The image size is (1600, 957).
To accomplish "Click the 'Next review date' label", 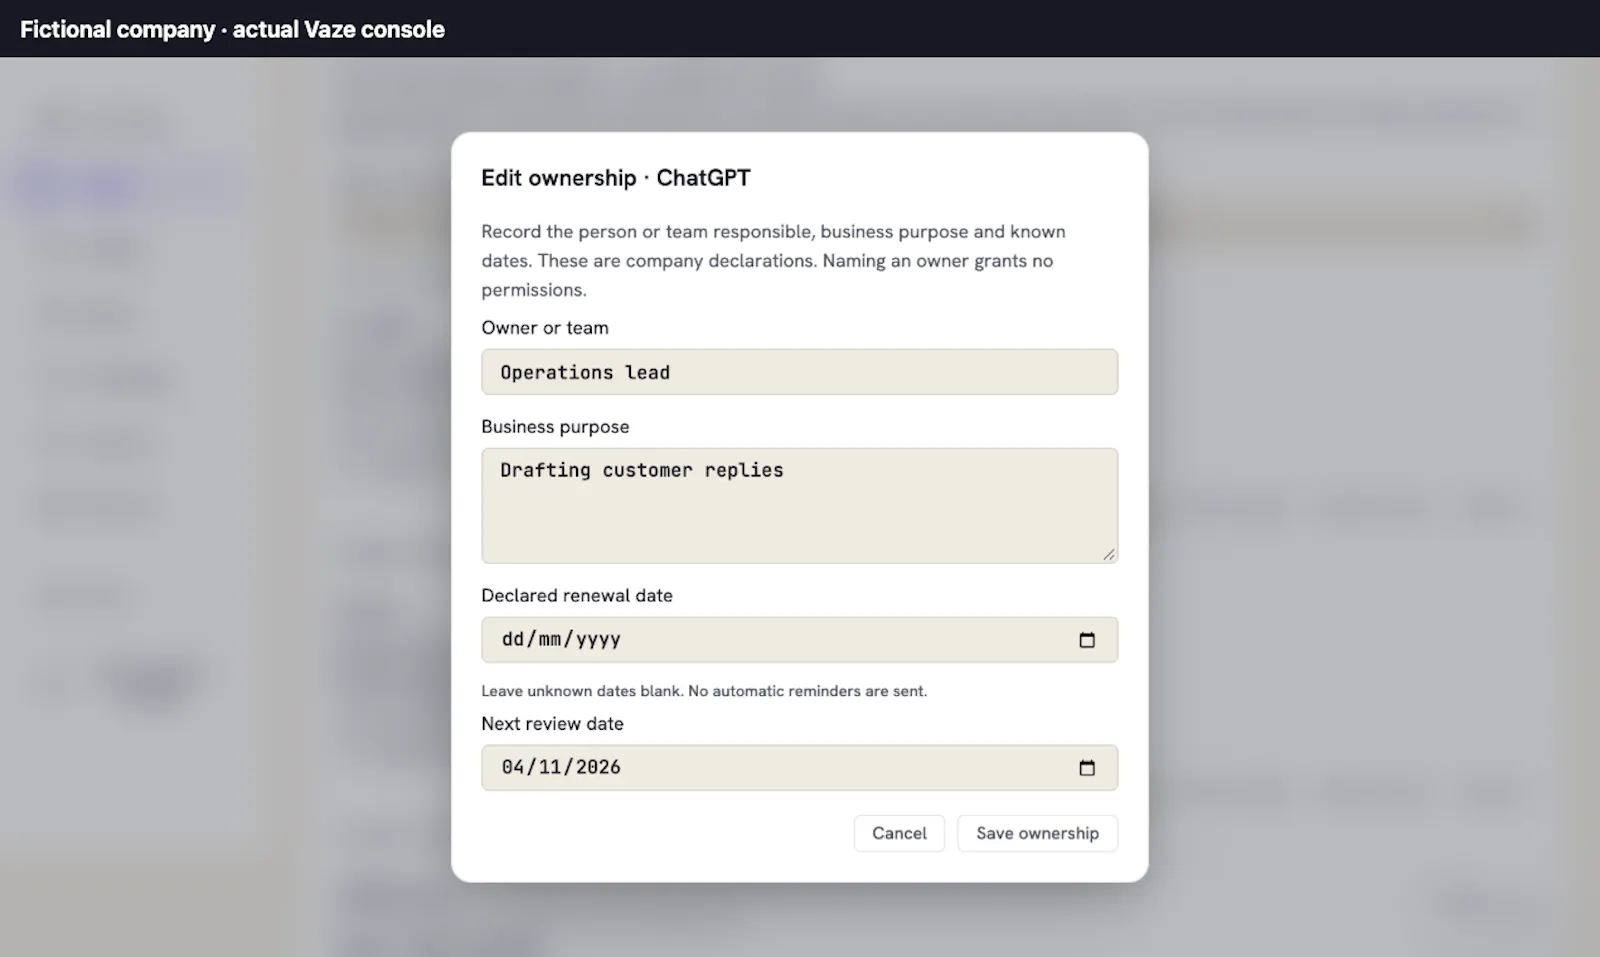I will click(552, 724).
